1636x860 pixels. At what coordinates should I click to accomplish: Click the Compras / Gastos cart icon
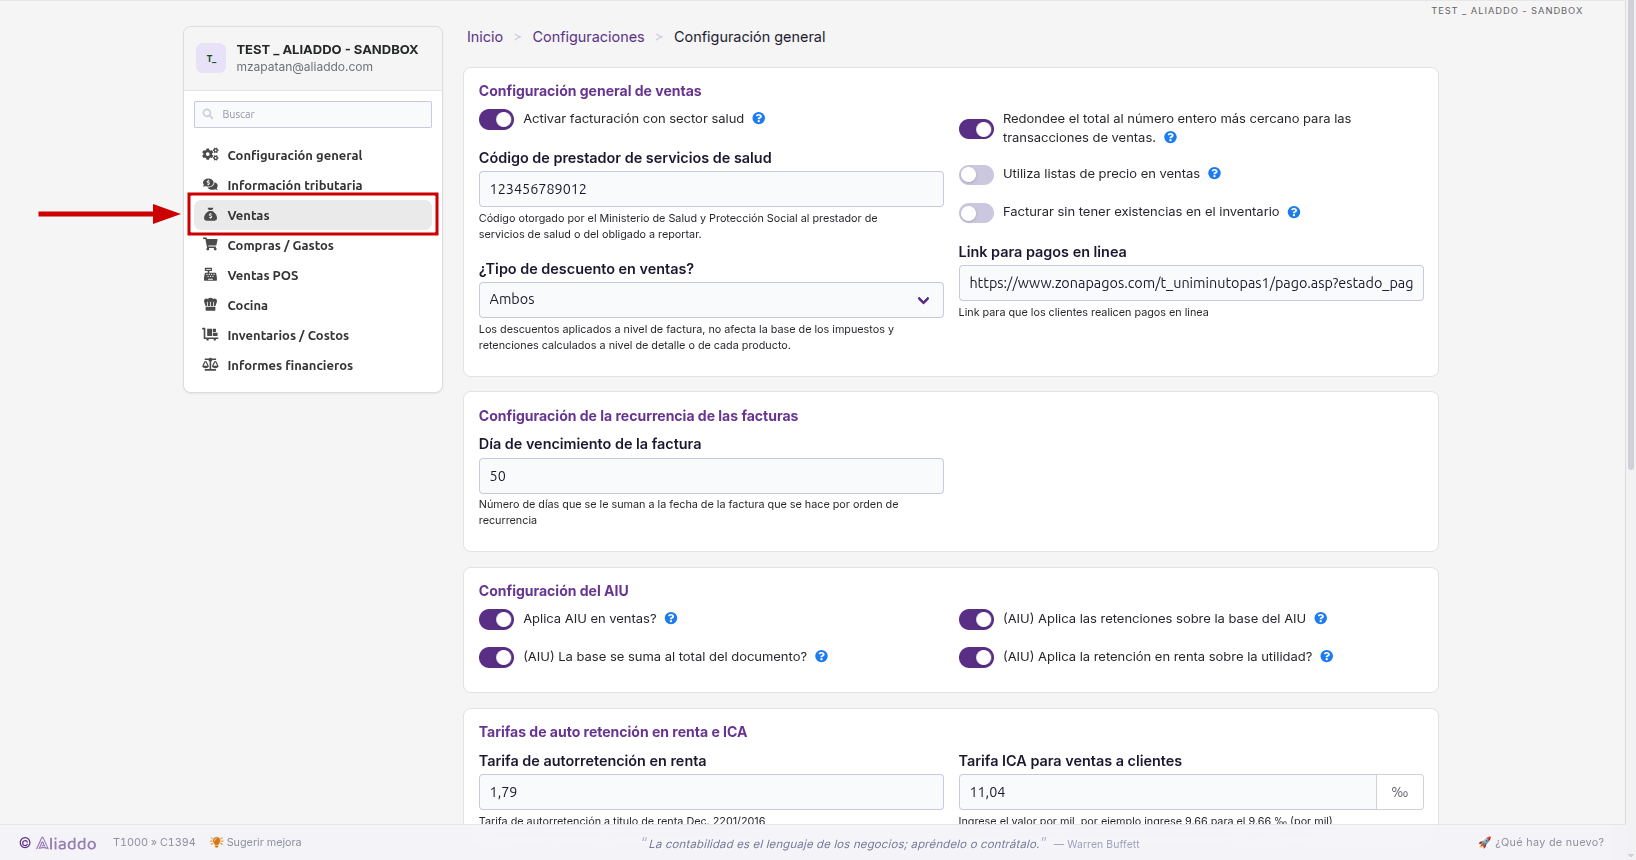[210, 245]
